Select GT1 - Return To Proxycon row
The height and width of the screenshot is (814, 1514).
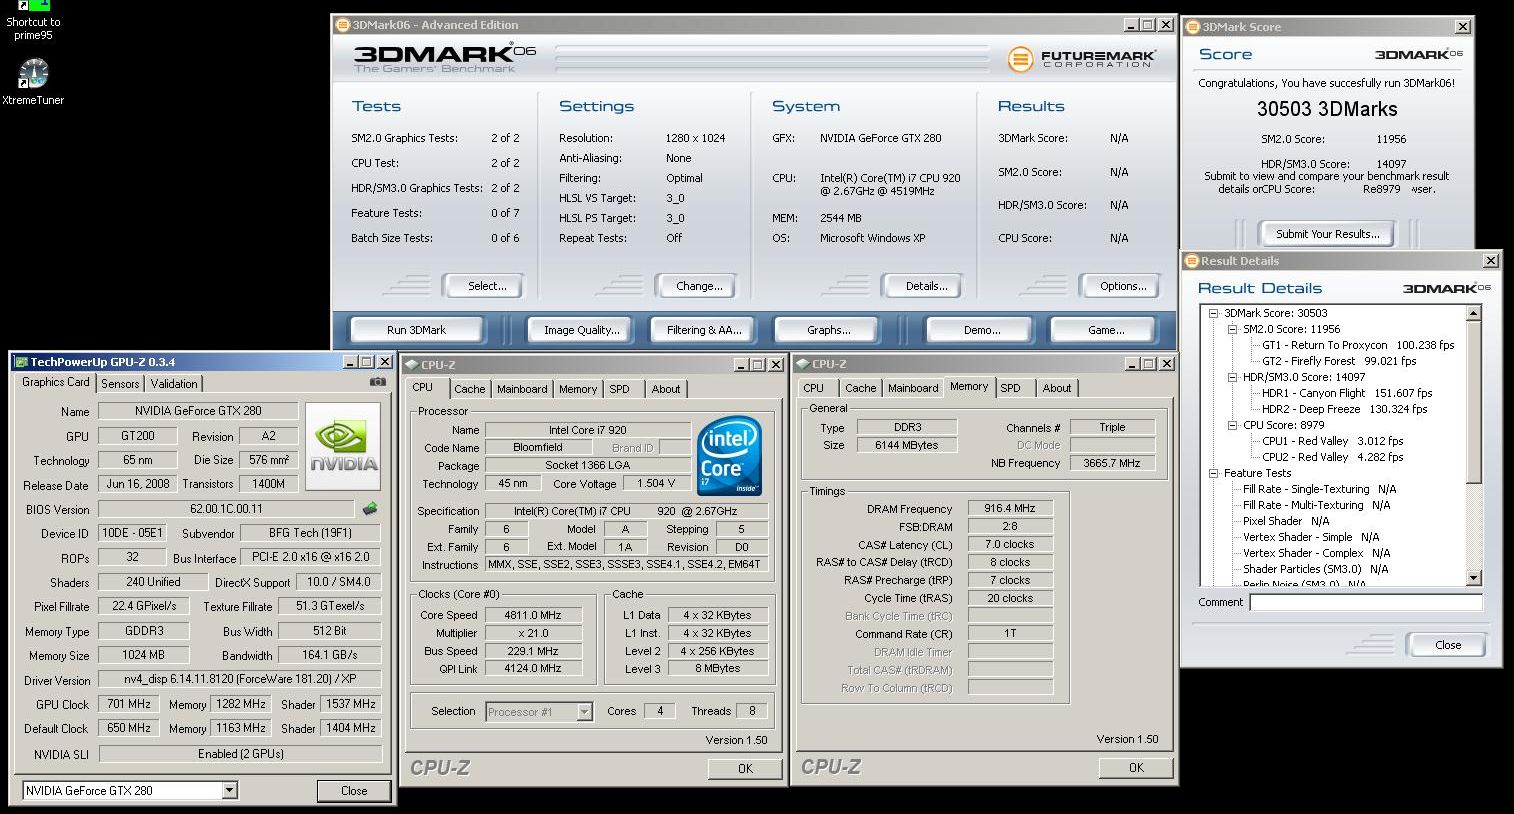pyautogui.click(x=1358, y=345)
